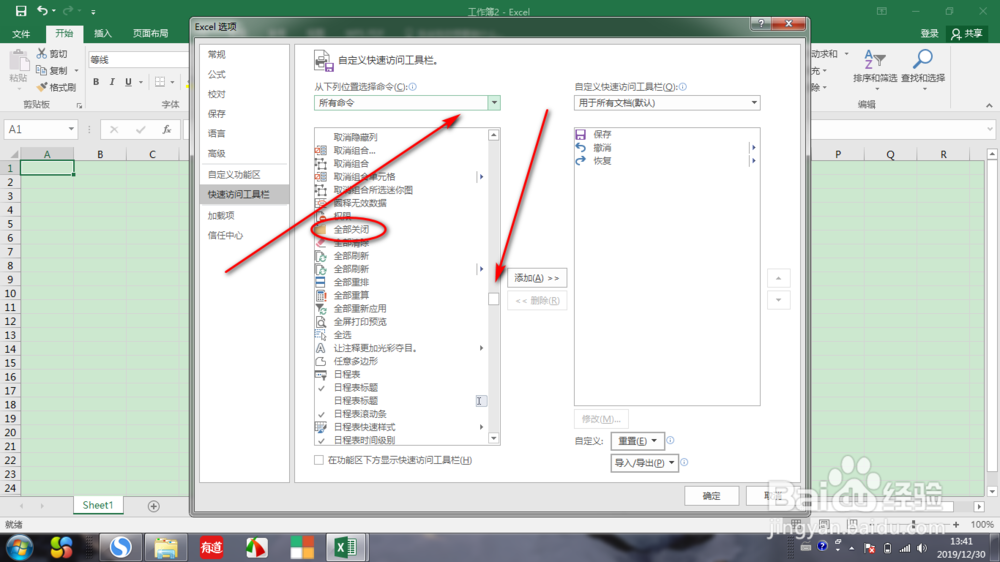Select the Sheet1 worksheet tab

pos(98,505)
